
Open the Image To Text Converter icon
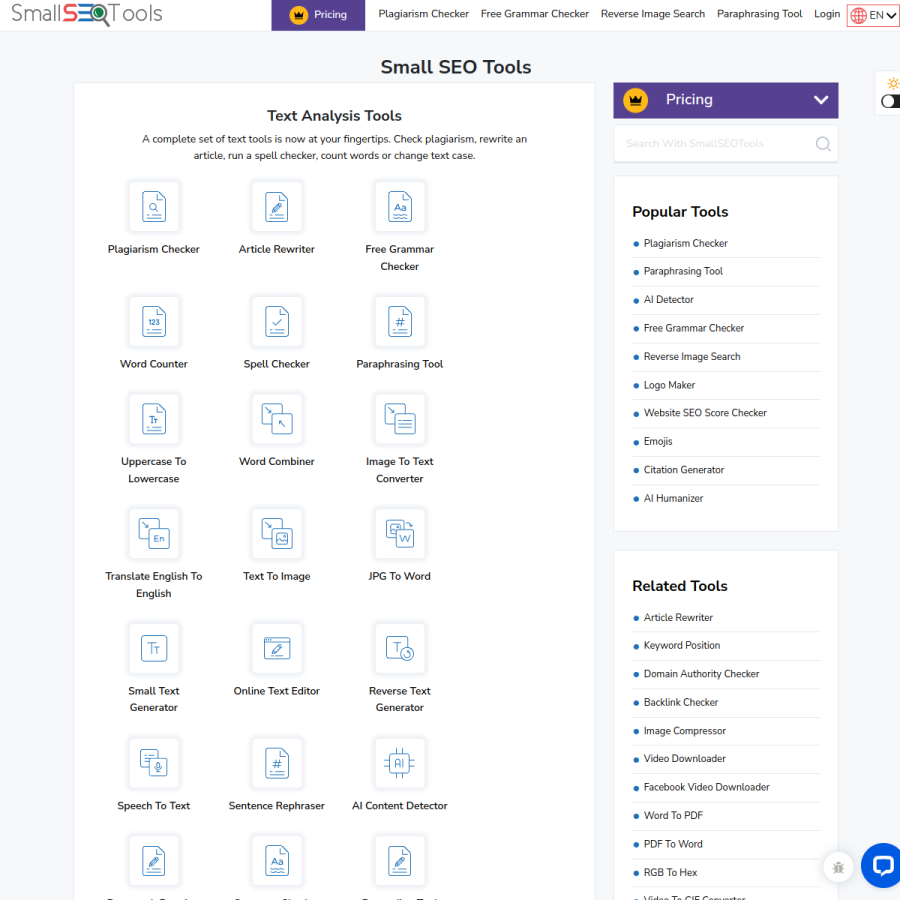[399, 419]
